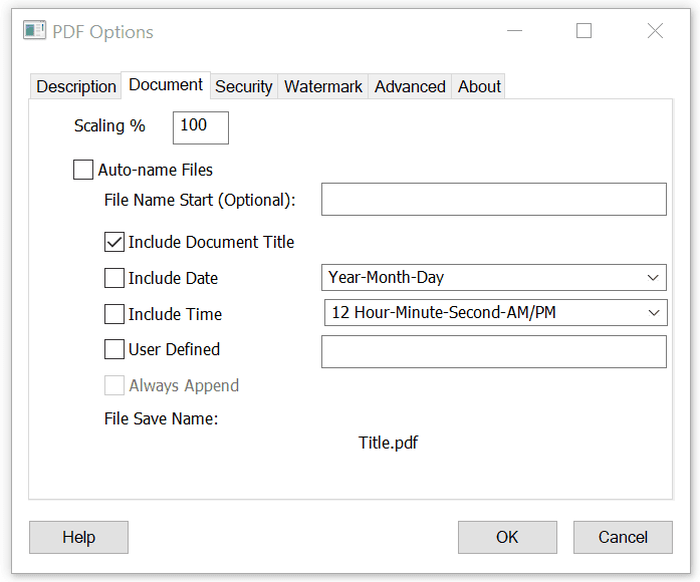Click the User Defined text field

coord(494,352)
